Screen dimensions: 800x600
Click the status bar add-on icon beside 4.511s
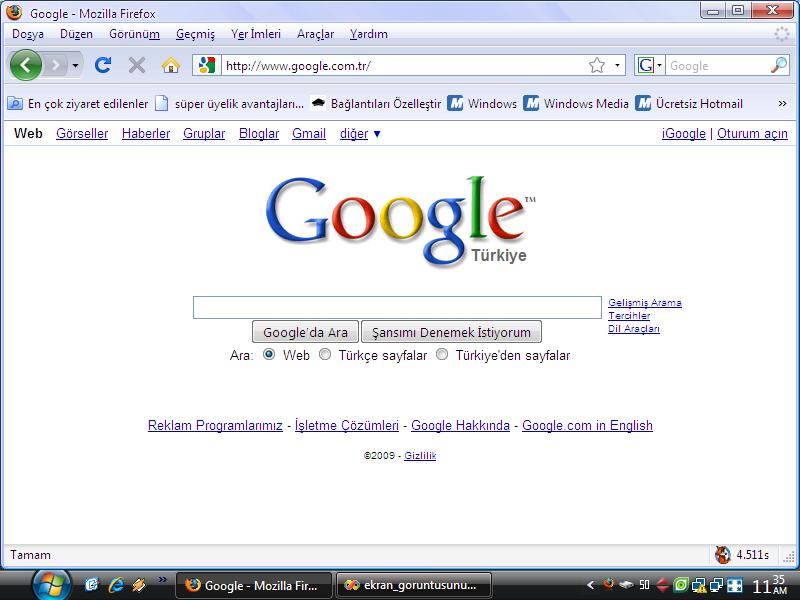[x=722, y=555]
